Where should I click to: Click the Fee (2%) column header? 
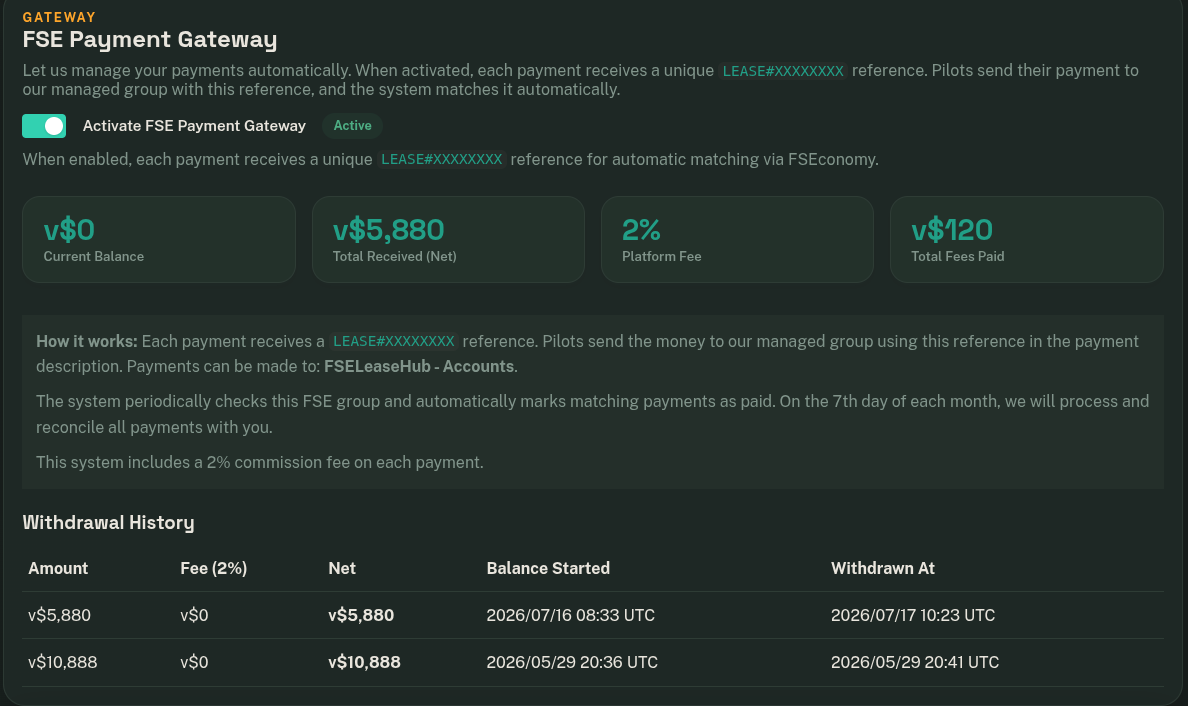pos(214,568)
